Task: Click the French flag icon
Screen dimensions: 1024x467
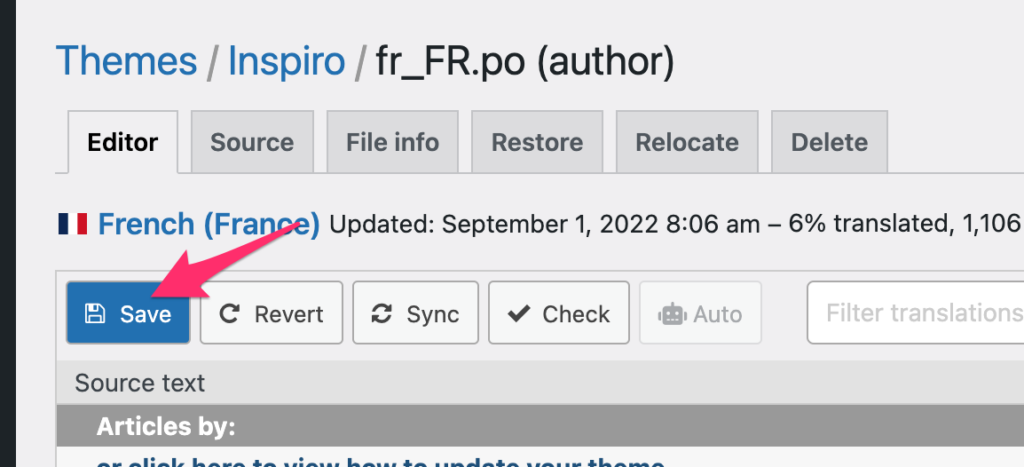Action: (72, 224)
